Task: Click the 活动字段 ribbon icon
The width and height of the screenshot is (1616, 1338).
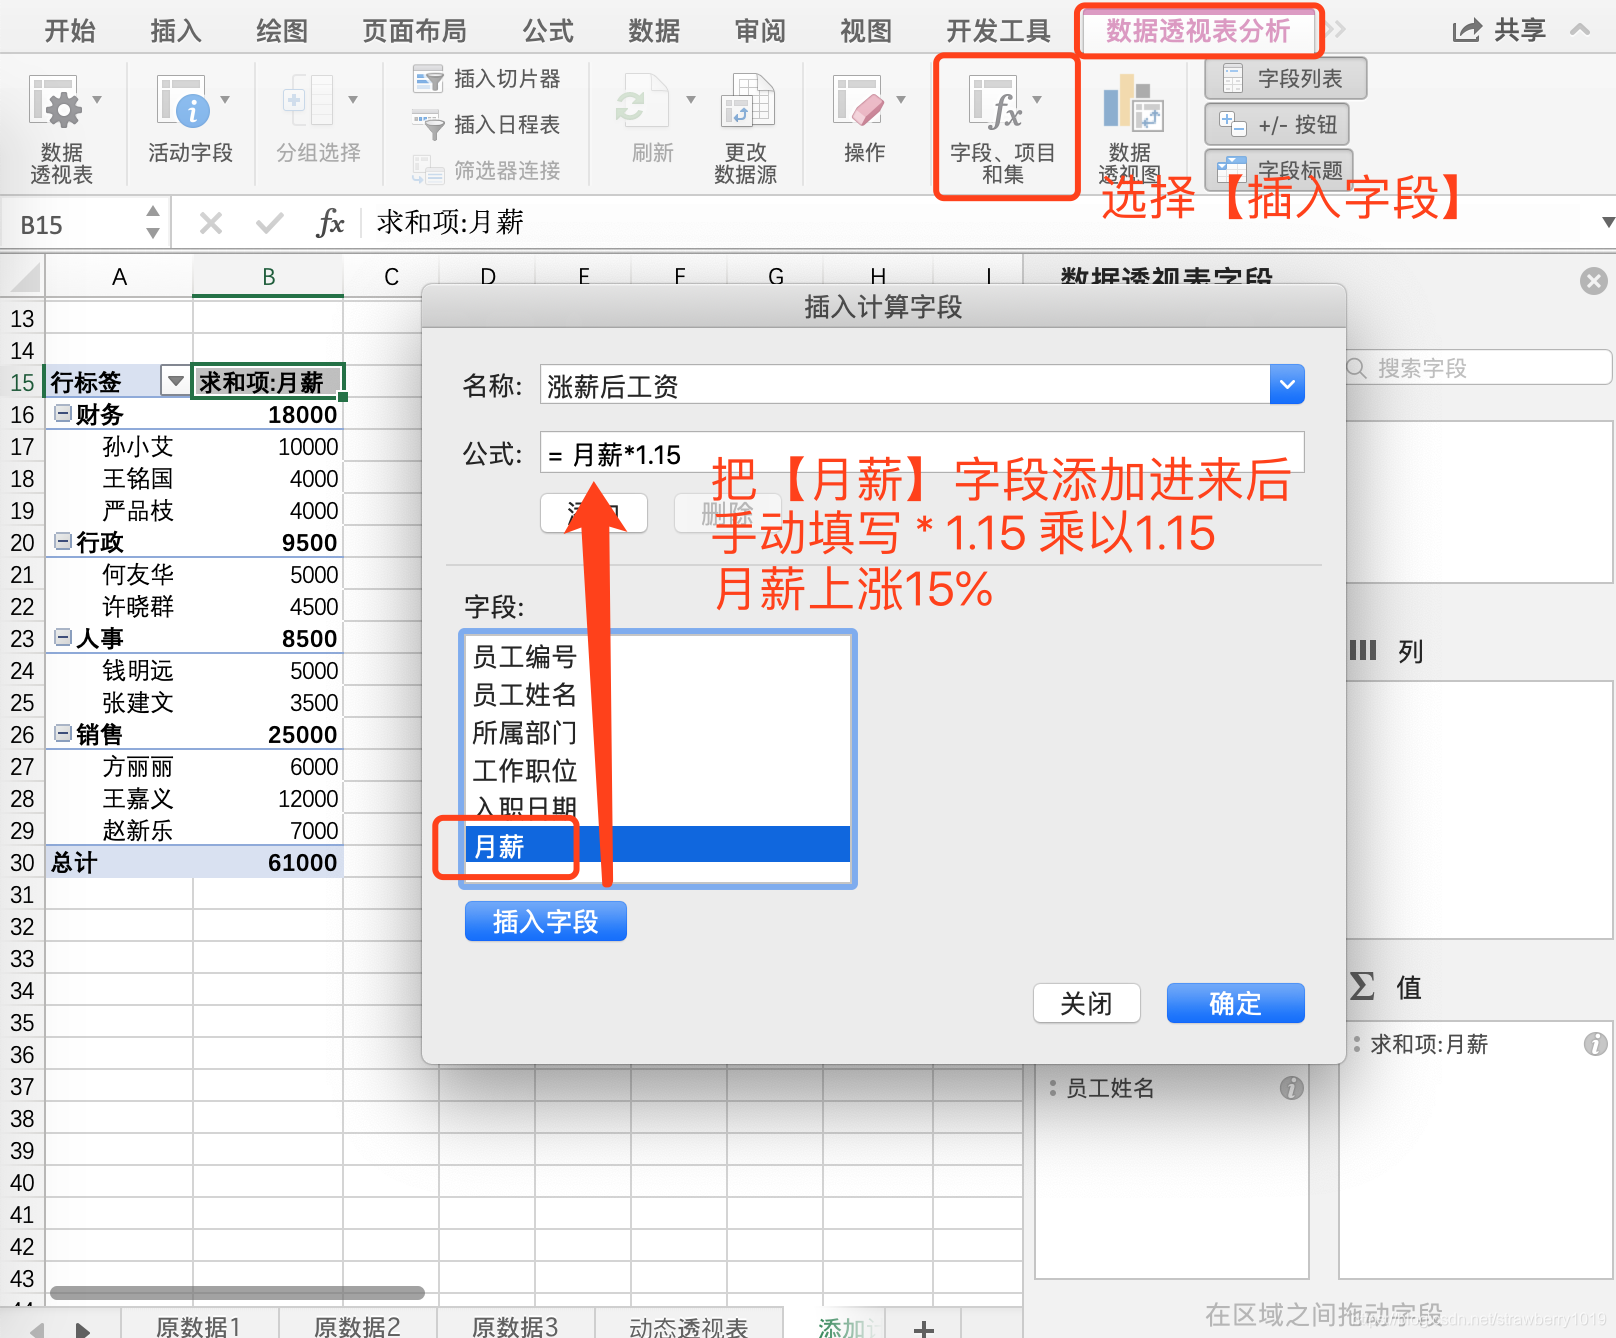Action: pos(183,103)
